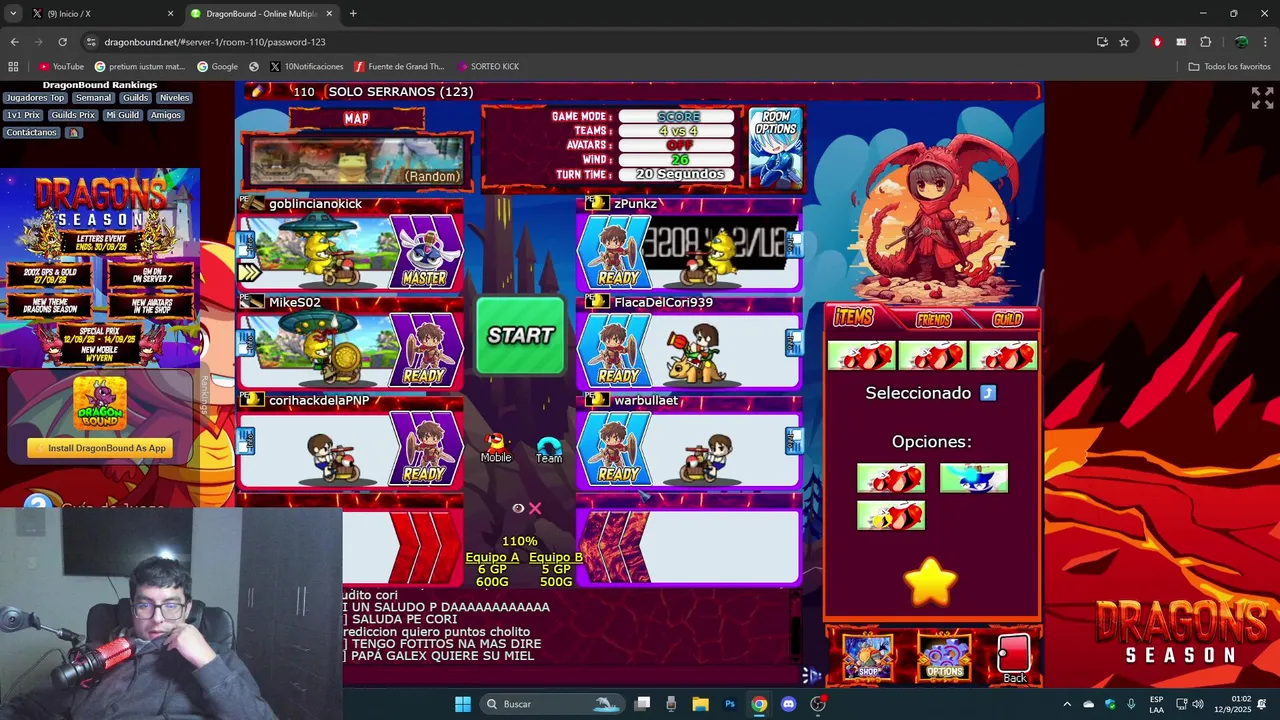Click the Teams 4 vs 4 value
Screen dimensions: 1280x720
678,131
